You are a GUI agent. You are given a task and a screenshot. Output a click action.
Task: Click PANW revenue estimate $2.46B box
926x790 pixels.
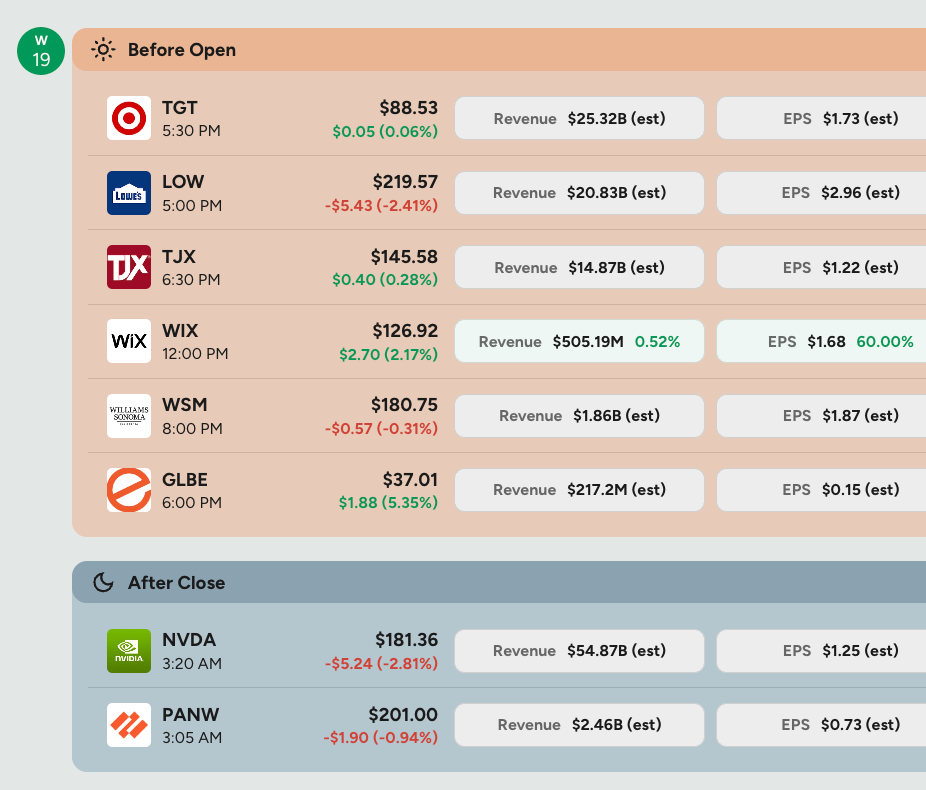(579, 724)
